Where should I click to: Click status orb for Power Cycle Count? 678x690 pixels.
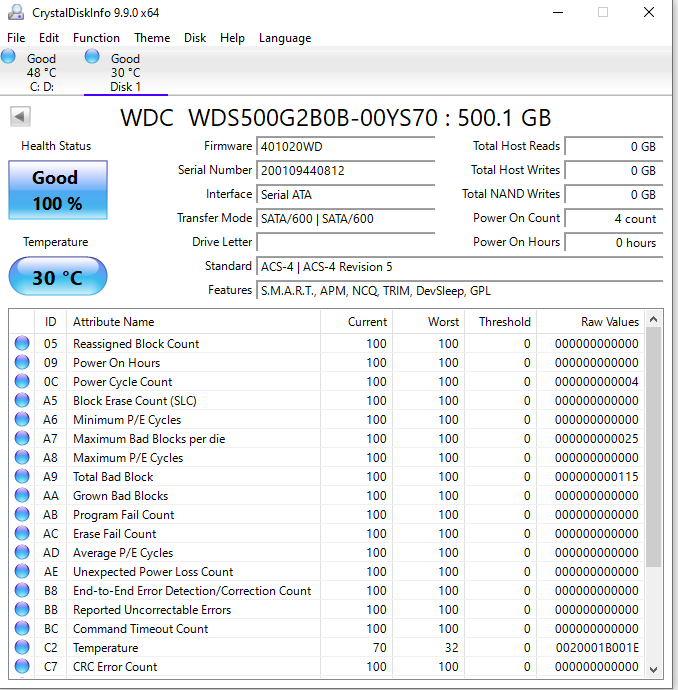point(22,381)
